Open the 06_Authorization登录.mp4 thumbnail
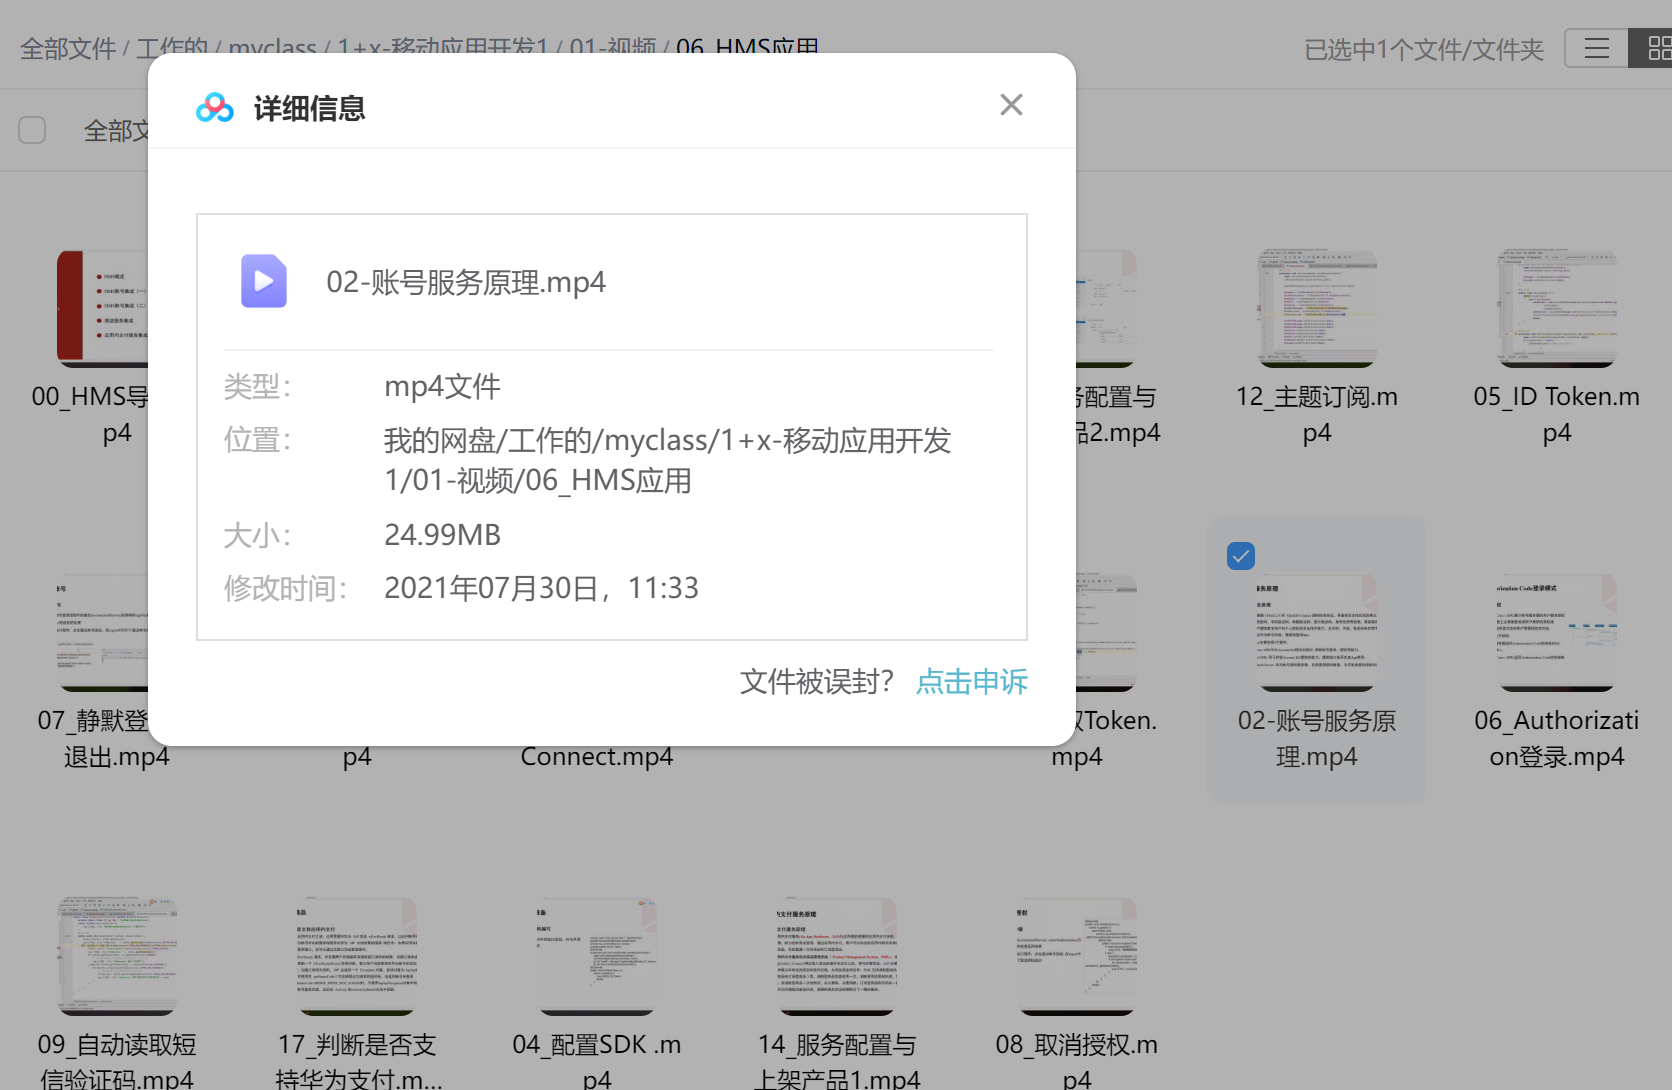 1557,633
